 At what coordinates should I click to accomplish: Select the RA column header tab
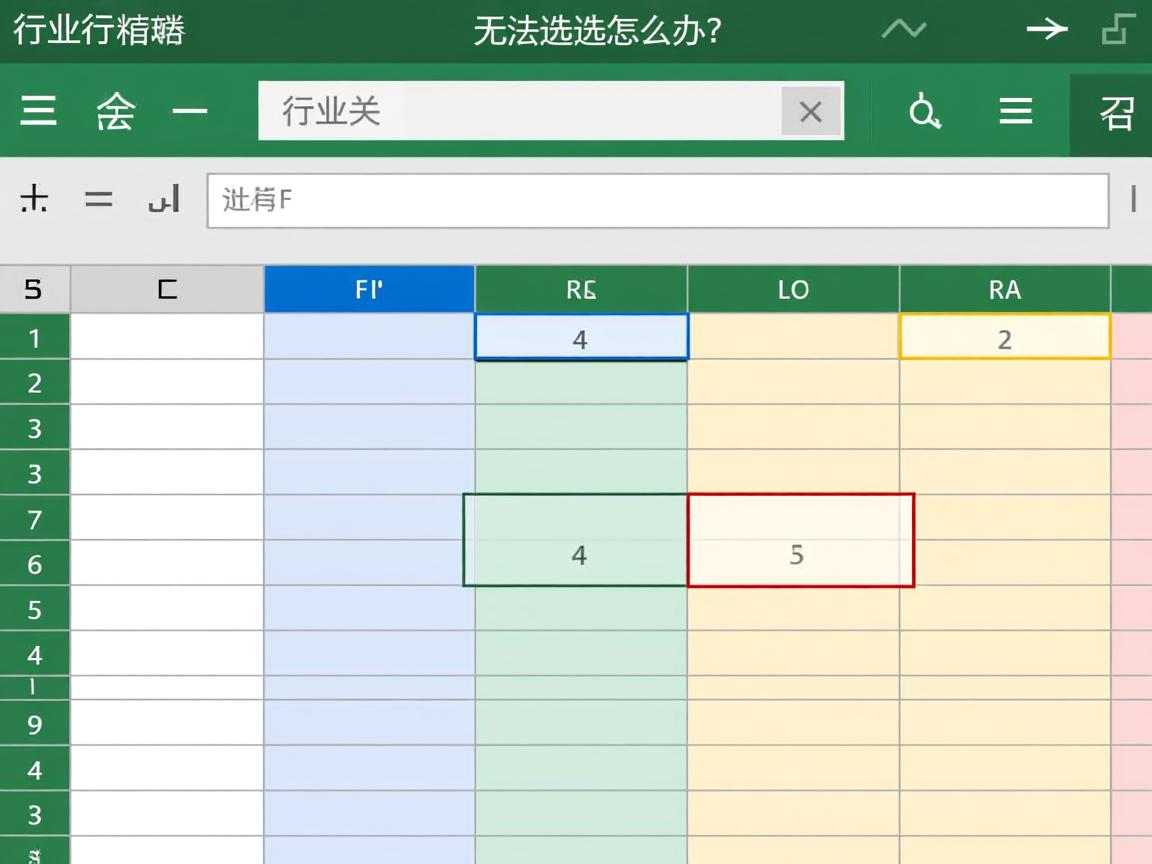(x=1004, y=289)
